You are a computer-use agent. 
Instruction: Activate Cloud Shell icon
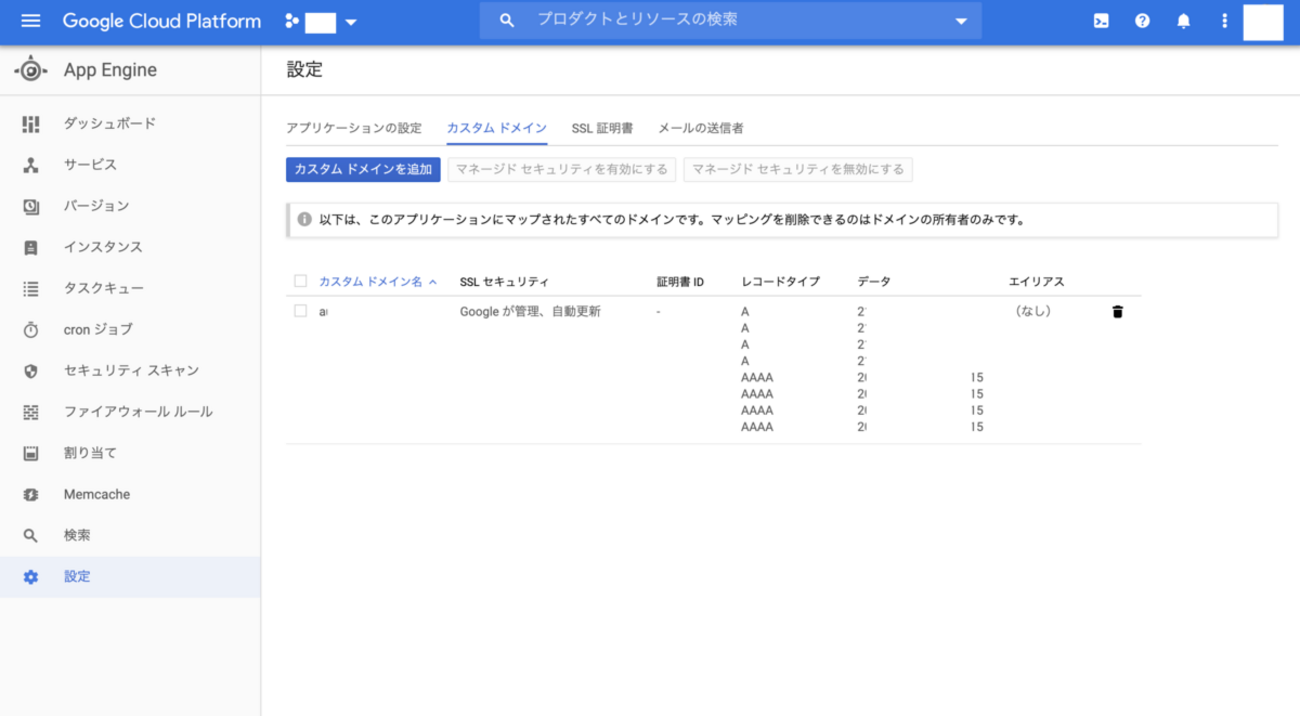pos(1101,21)
